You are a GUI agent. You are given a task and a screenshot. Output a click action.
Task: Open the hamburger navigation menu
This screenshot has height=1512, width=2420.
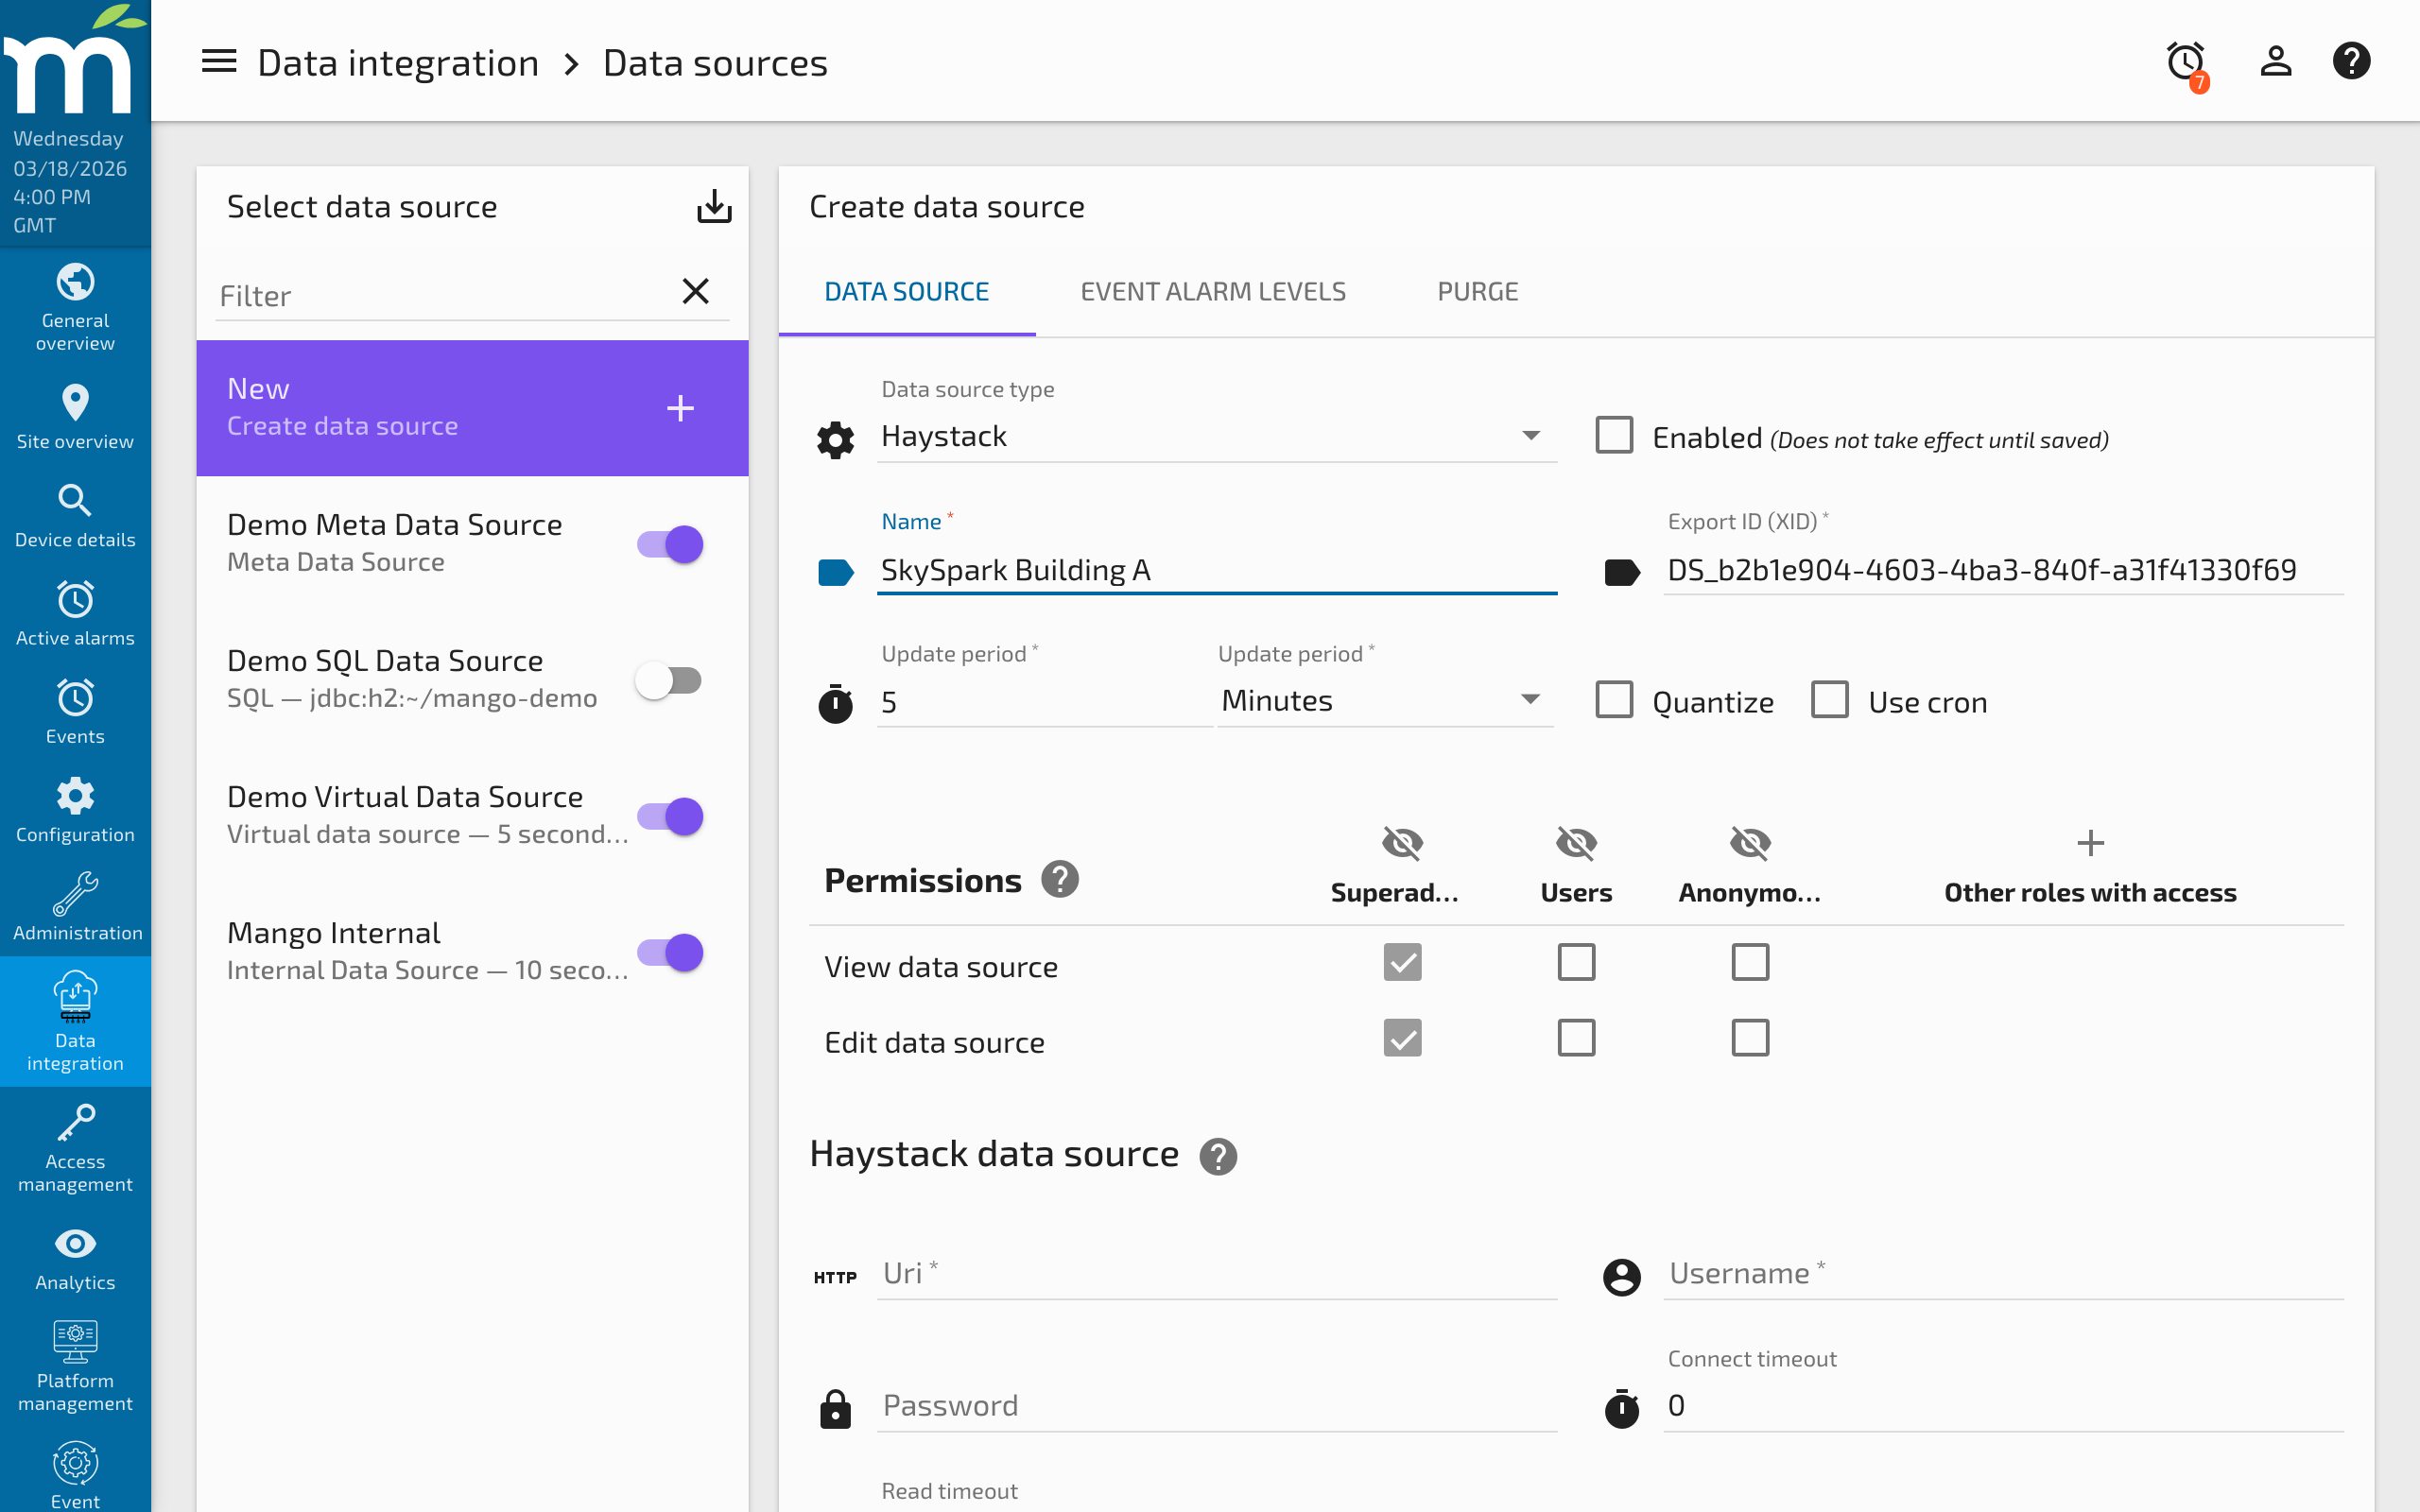click(x=219, y=61)
